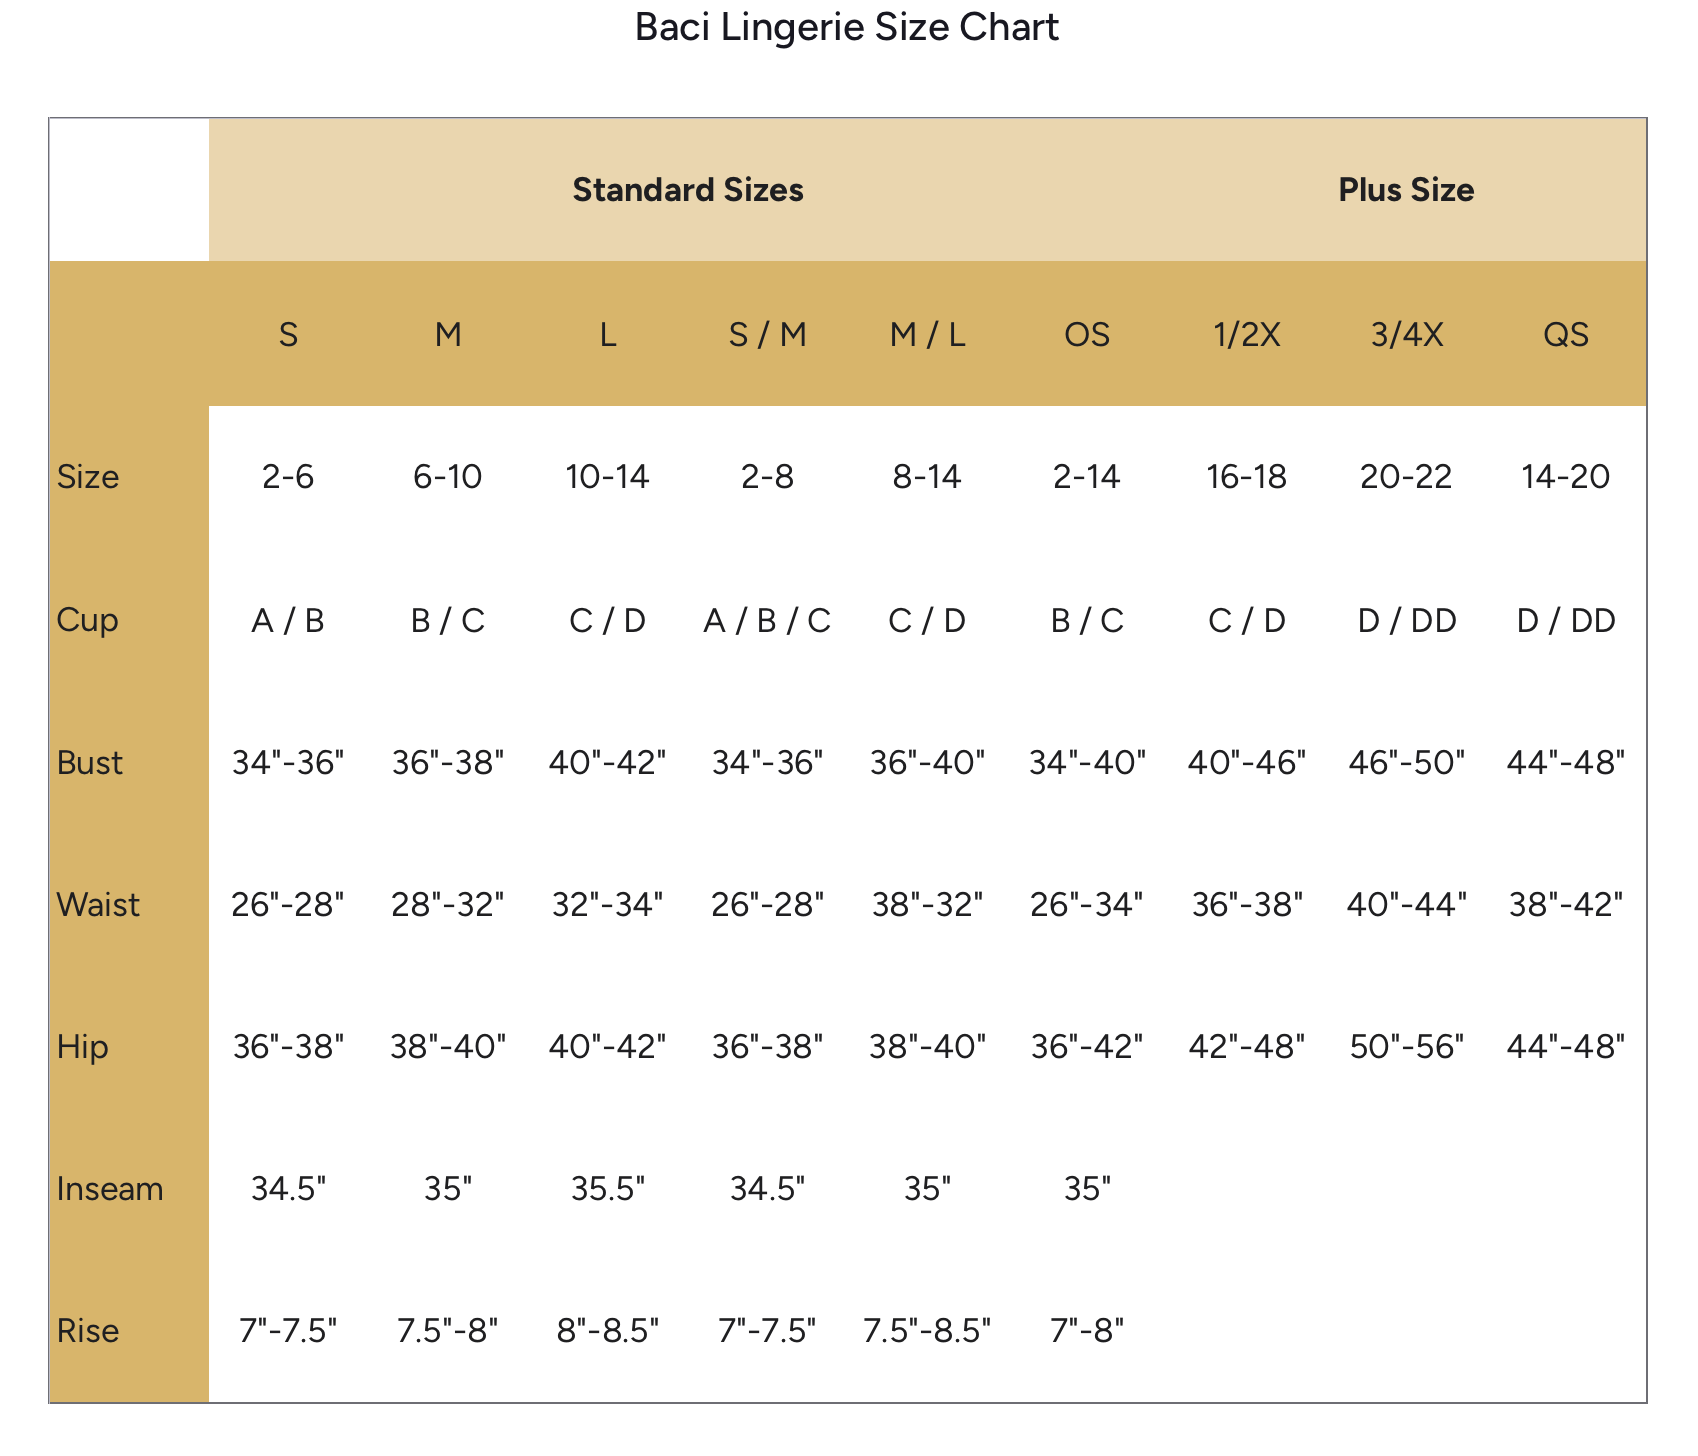1698x1456 pixels.
Task: Click the 50"-56" hip measurement cell
Action: [1406, 1047]
